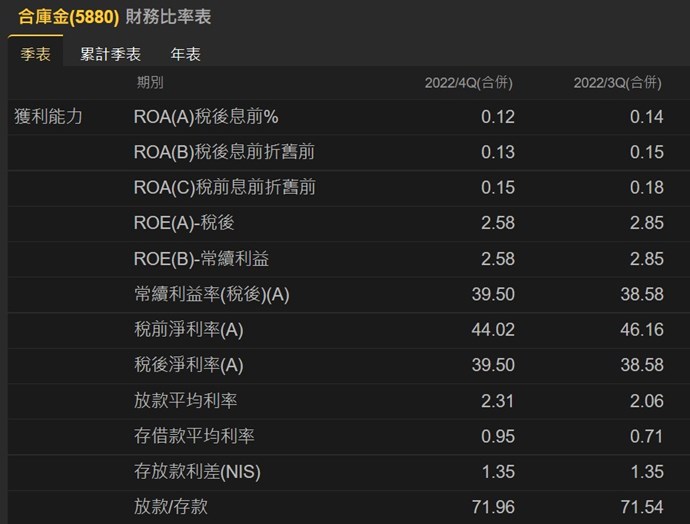The height and width of the screenshot is (524, 690).
Task: Click the 2022/3Q(合併) column header
Action: pyautogui.click(x=617, y=83)
